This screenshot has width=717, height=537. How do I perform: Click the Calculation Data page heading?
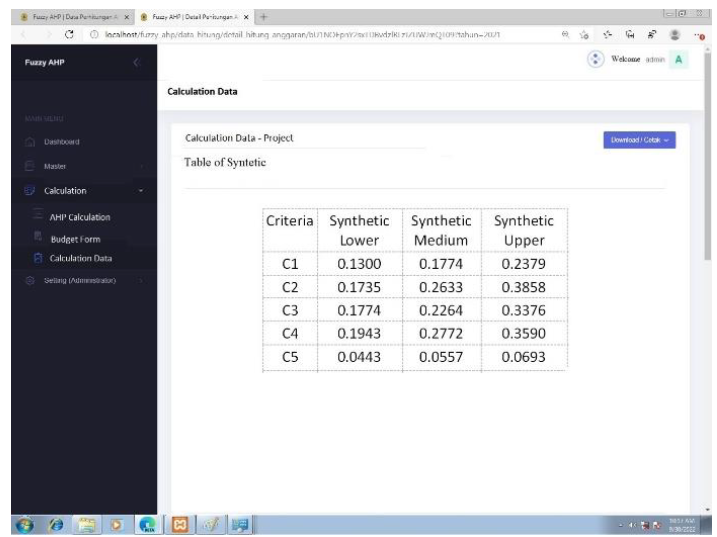pos(202,91)
